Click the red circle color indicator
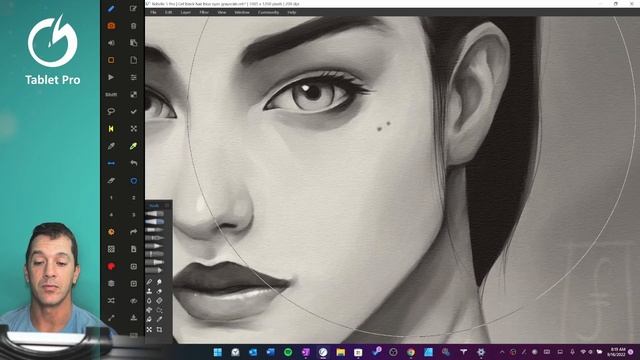The image size is (640, 360). 111,266
